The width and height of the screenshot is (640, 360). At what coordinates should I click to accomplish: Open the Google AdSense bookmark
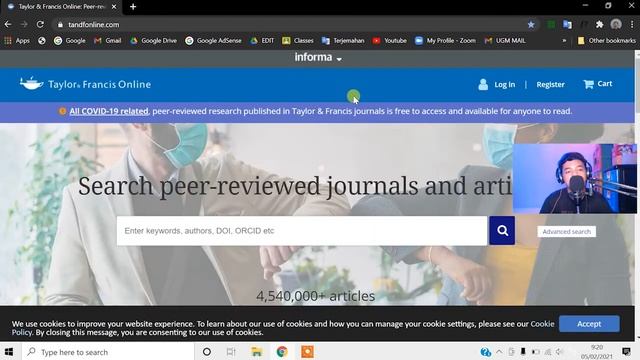point(213,40)
